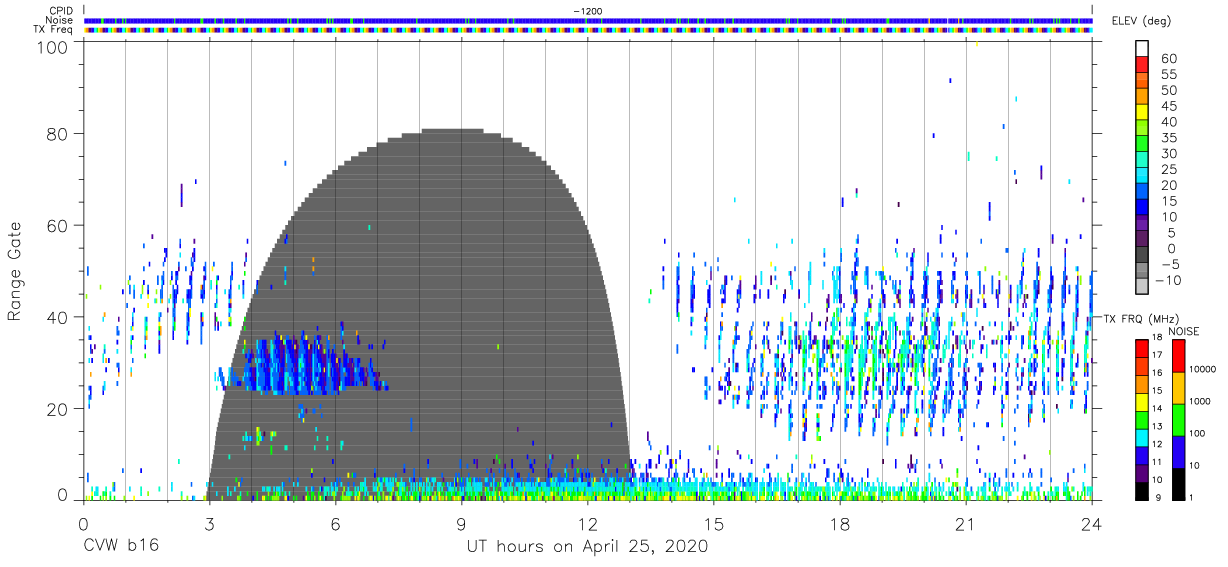The image size is (1228, 567).
Task: Click the 'Range Gate' y-axis title
Action: coord(15,271)
